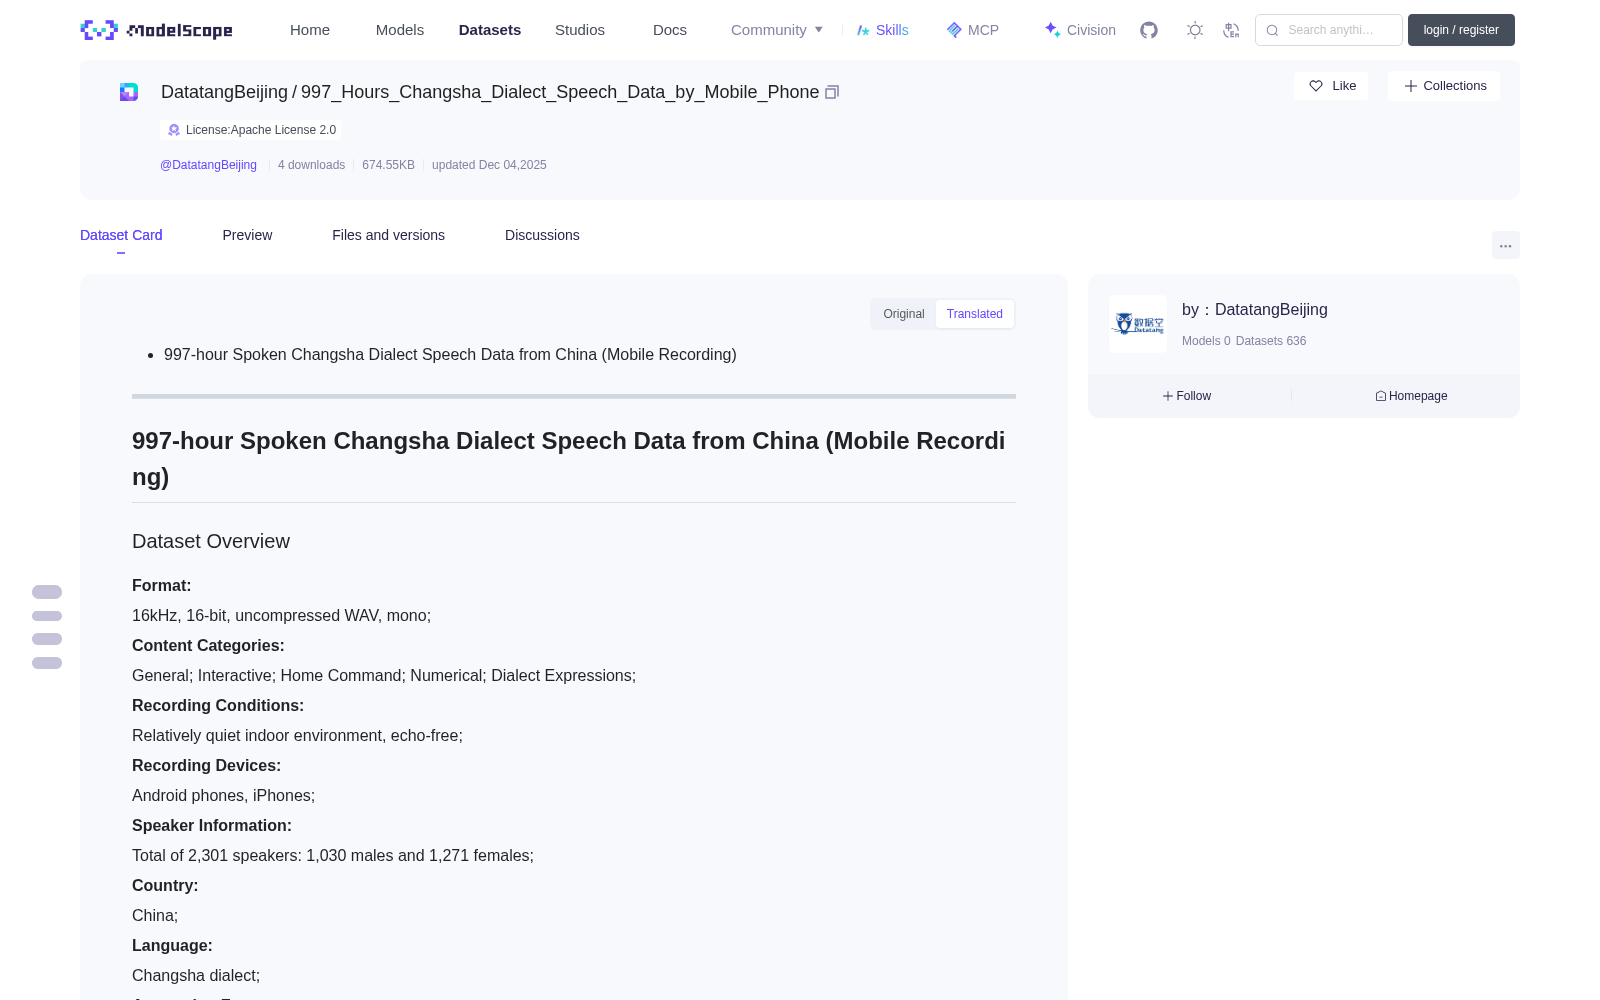1600x1000 pixels.
Task: Click the 'China;' line
Action: tap(155, 916)
